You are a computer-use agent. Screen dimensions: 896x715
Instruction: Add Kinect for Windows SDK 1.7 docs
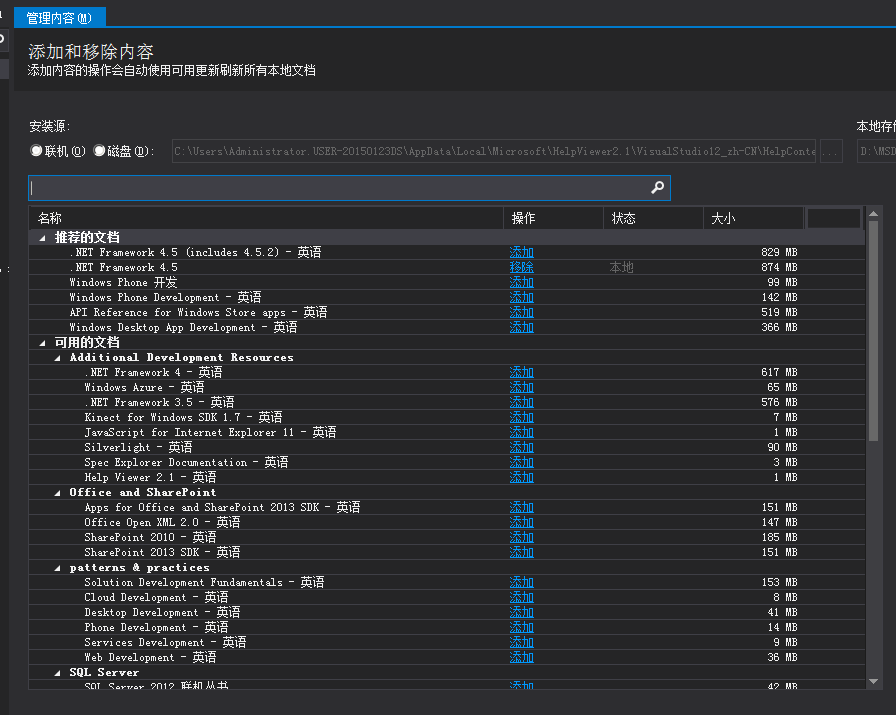[x=521, y=417]
